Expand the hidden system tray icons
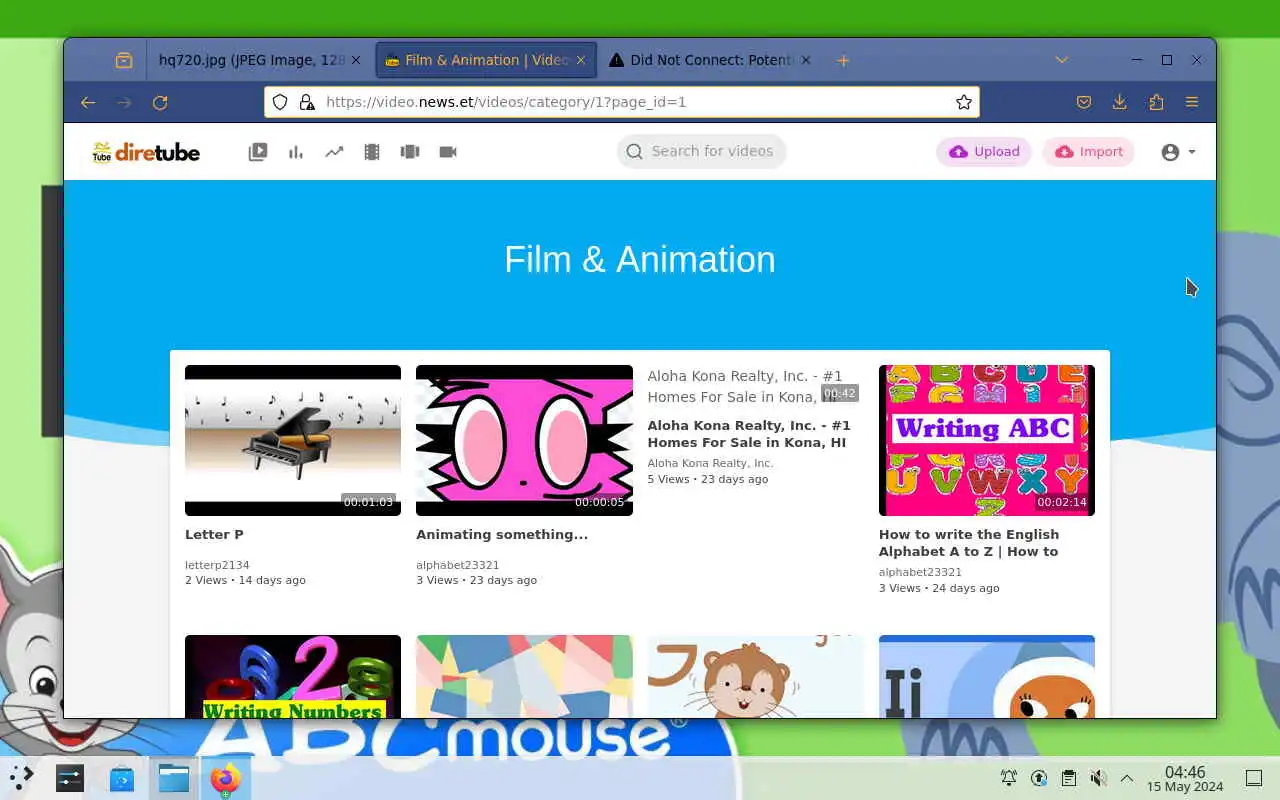 (x=1127, y=778)
